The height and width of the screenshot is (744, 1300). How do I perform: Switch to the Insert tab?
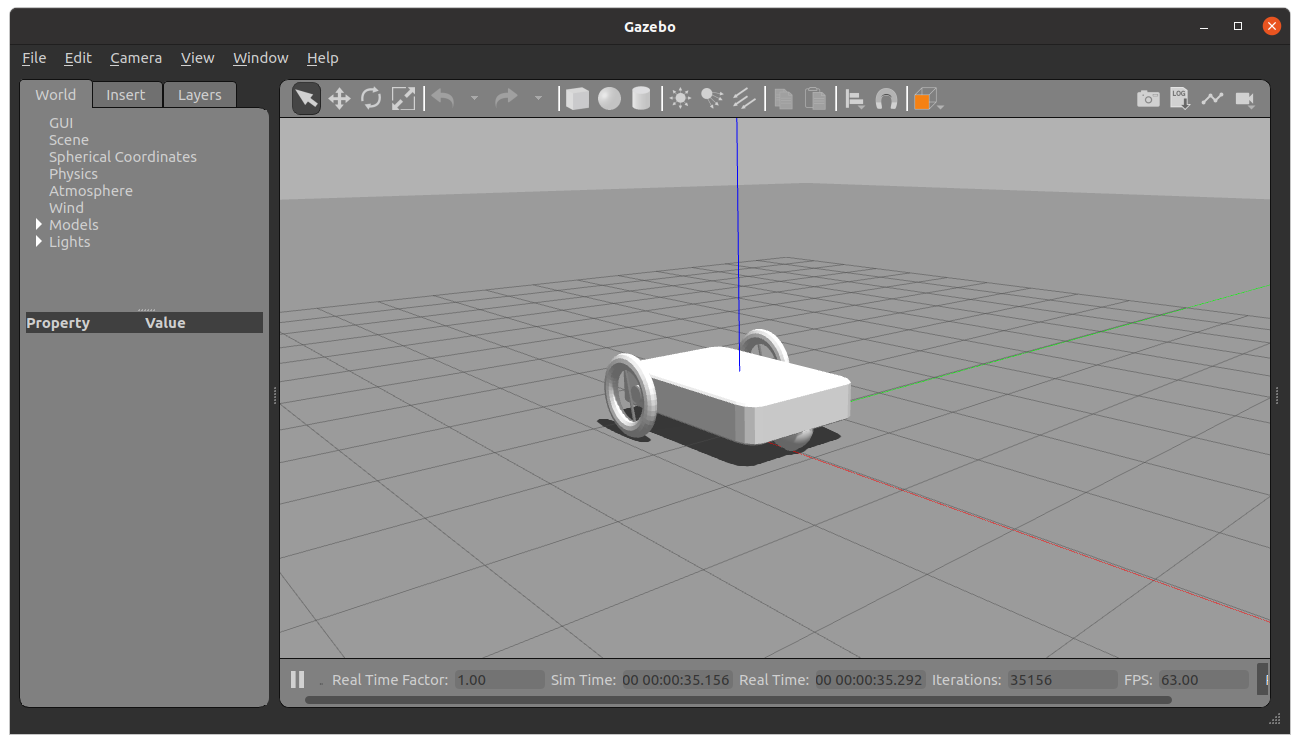126,95
